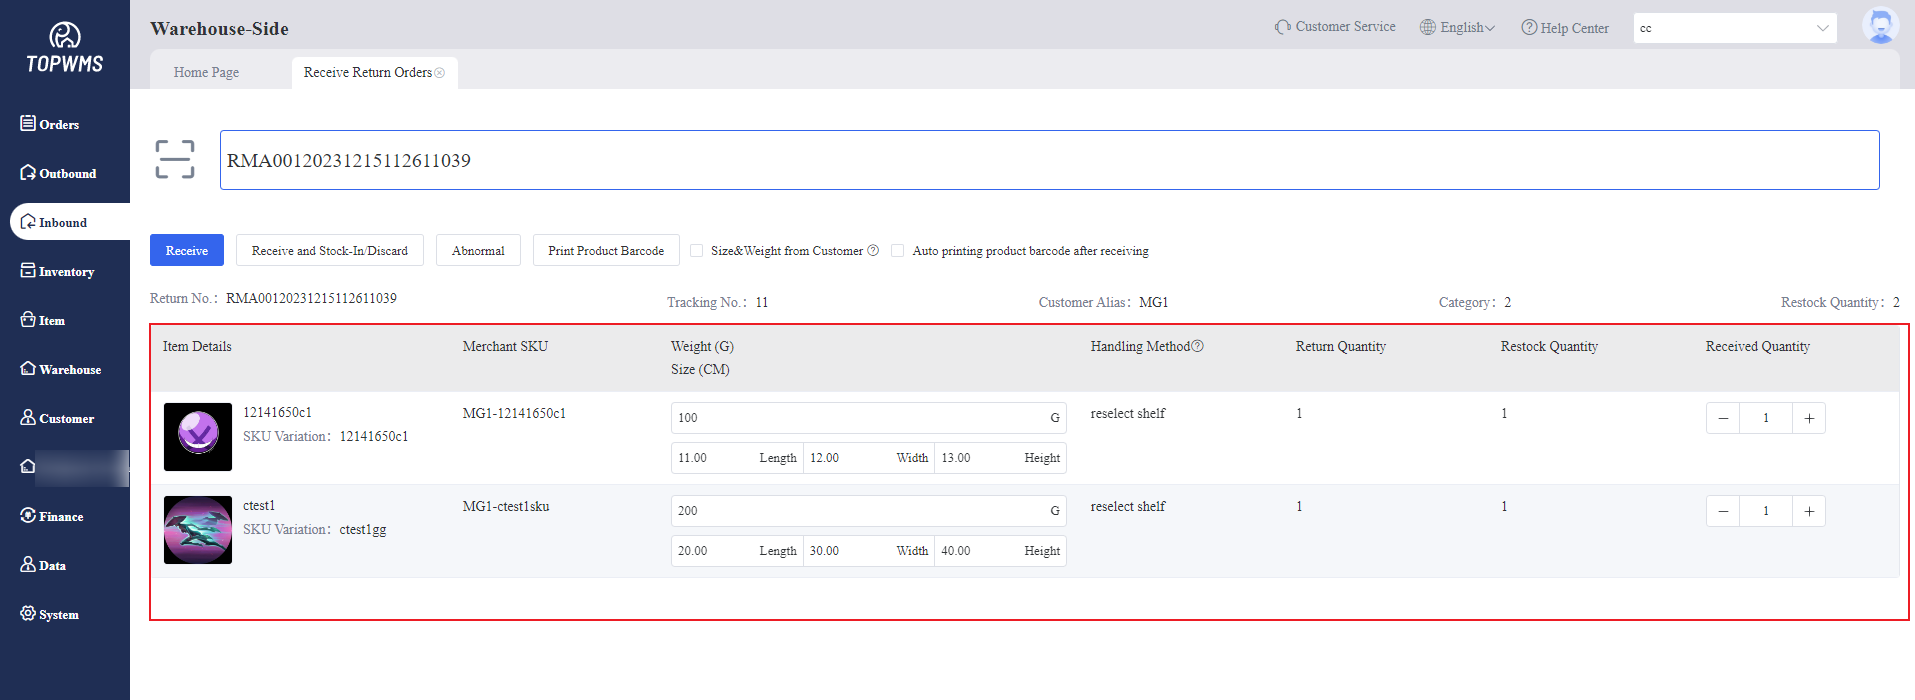
Task: Click Print Product Barcode button
Action: click(x=606, y=251)
